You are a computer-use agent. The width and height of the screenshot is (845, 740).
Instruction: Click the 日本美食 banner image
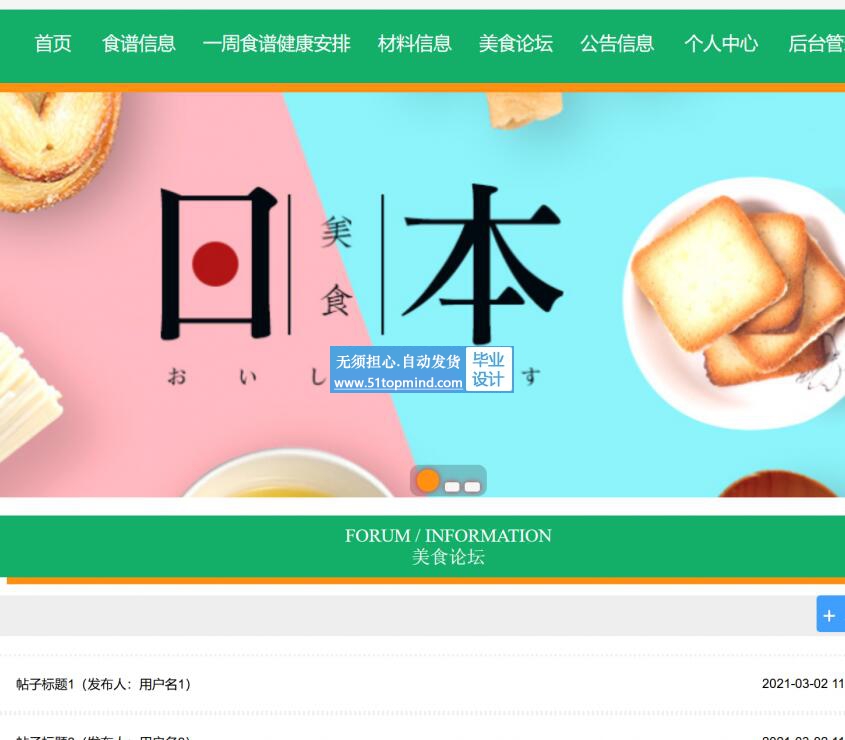tap(422, 294)
